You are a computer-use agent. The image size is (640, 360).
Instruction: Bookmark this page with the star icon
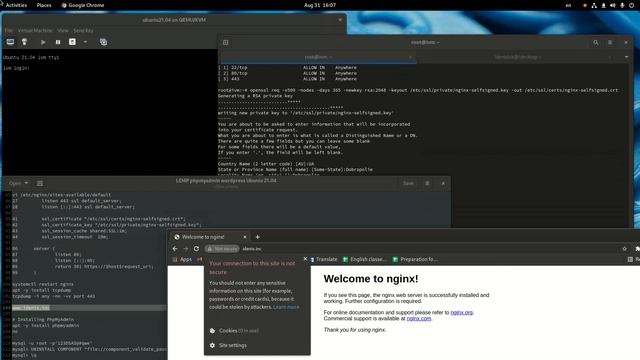coord(624,249)
